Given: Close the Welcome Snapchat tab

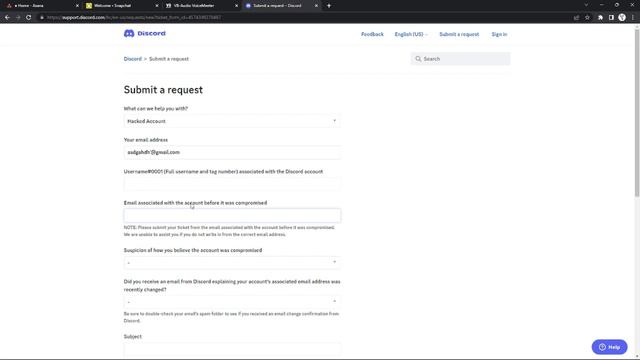Looking at the screenshot, I should click(x=157, y=6).
